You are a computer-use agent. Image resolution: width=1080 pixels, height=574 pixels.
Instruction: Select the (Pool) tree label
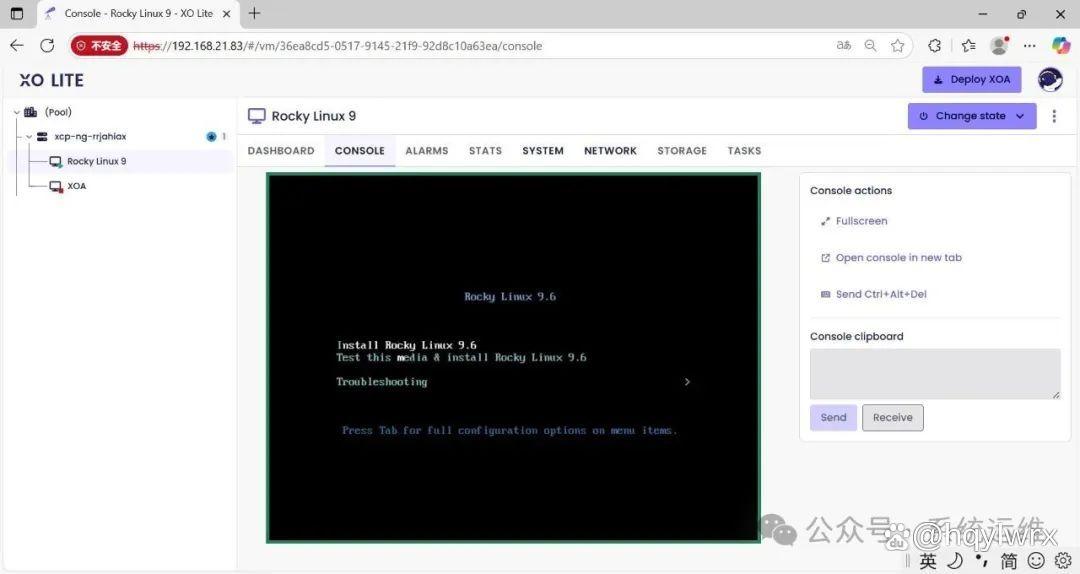[x=58, y=112]
